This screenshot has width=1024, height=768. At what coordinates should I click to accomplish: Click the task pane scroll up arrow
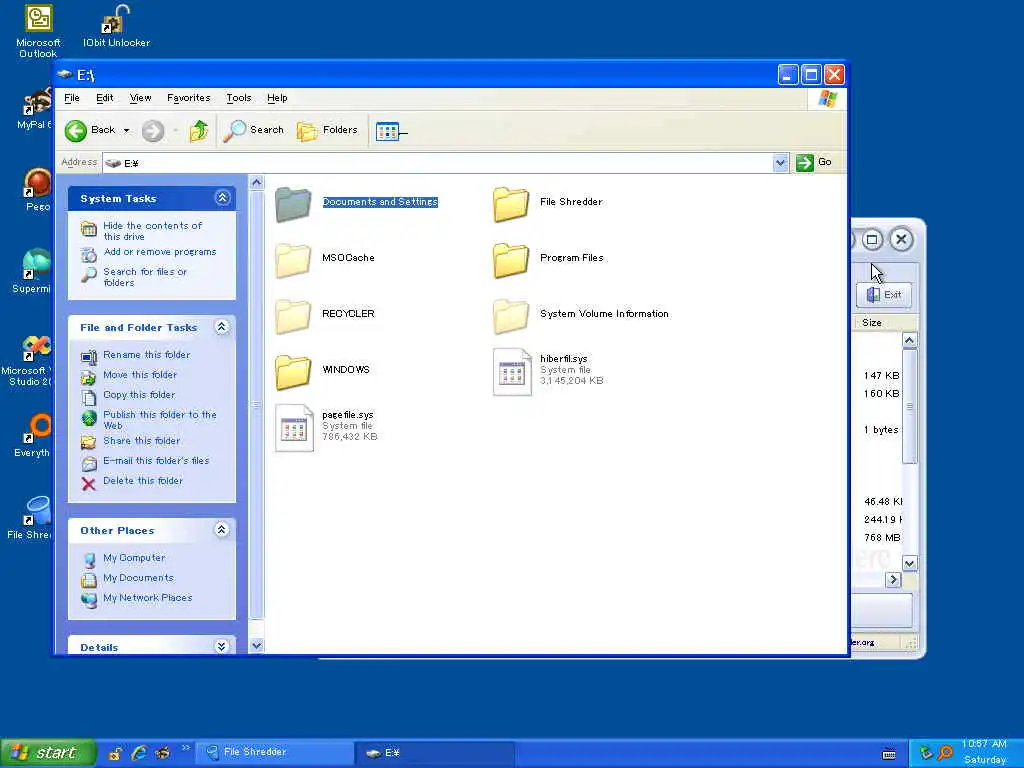[257, 183]
